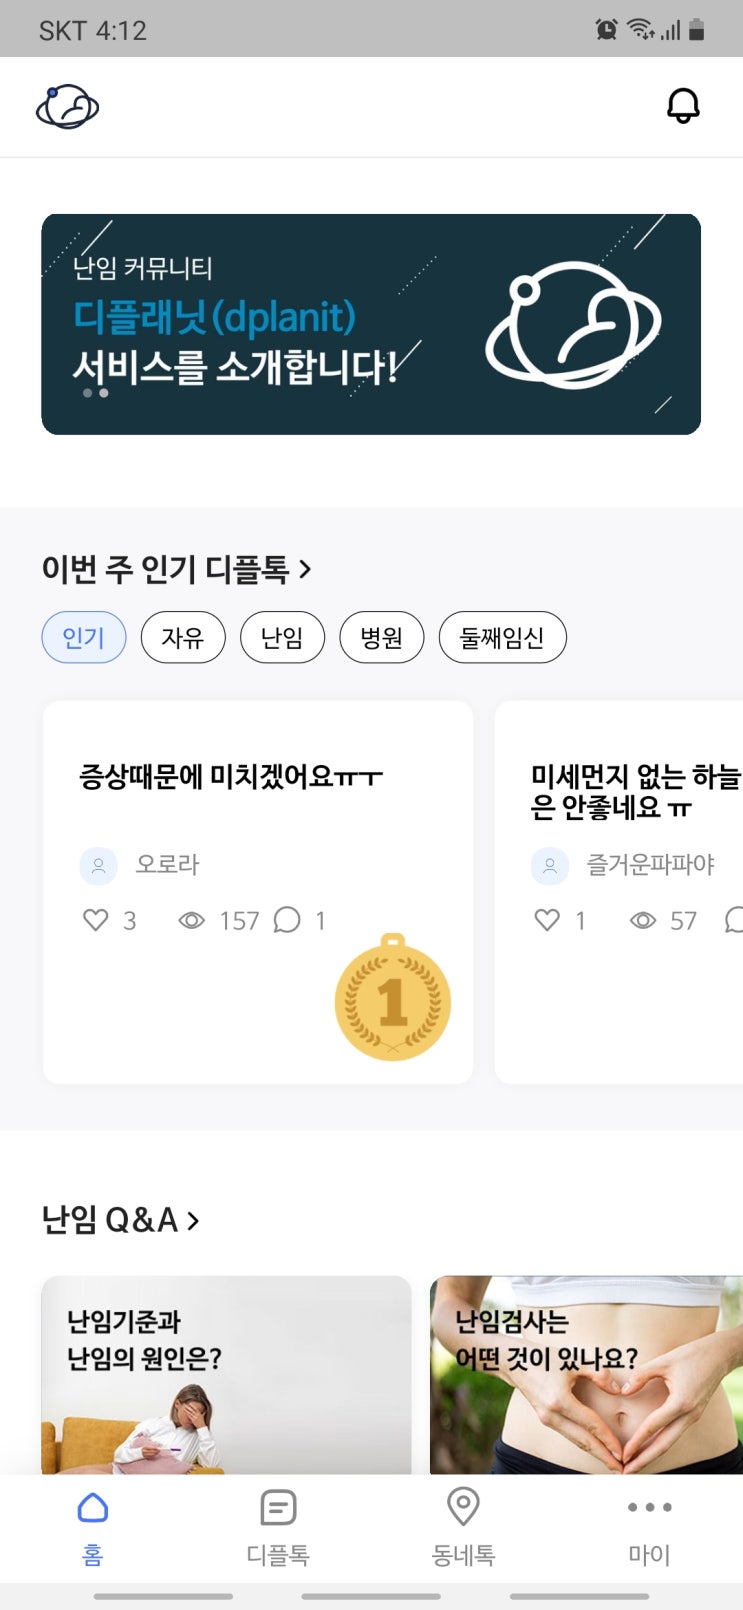Viewport: 743px width, 1610px height.
Task: Select the 자유 filter chip
Action: pyautogui.click(x=183, y=638)
